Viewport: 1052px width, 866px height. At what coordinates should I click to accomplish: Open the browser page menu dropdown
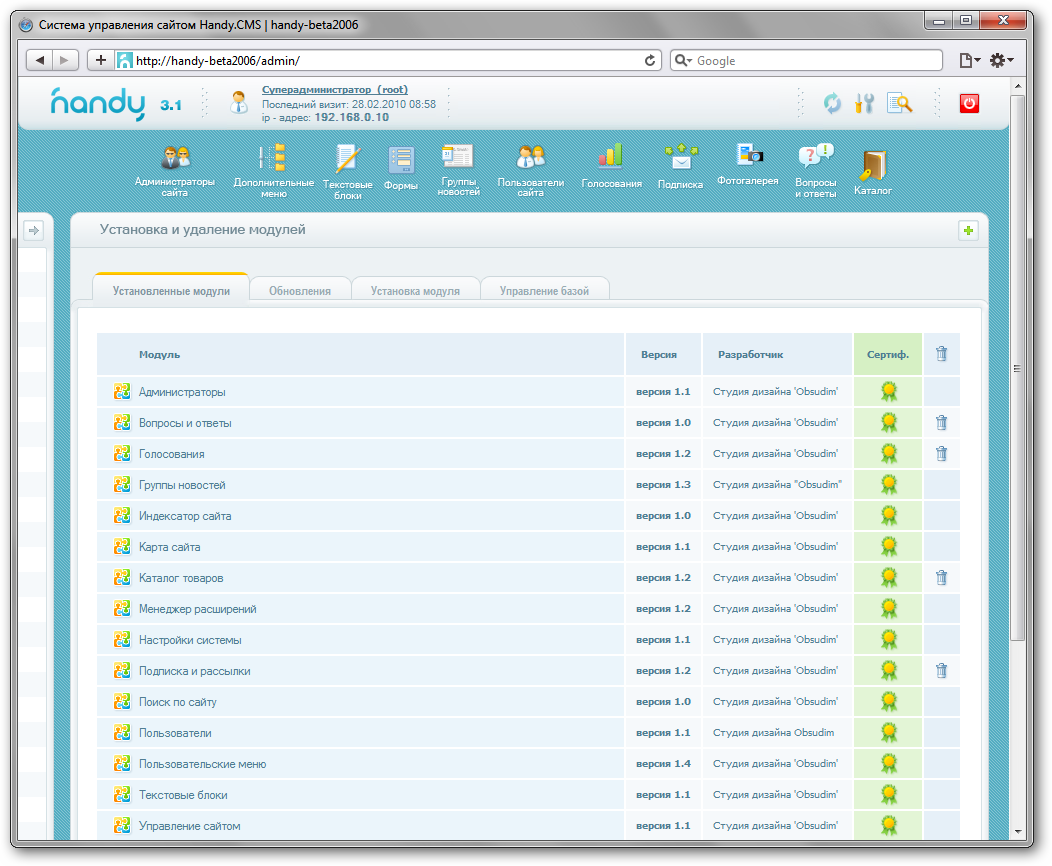tap(969, 61)
